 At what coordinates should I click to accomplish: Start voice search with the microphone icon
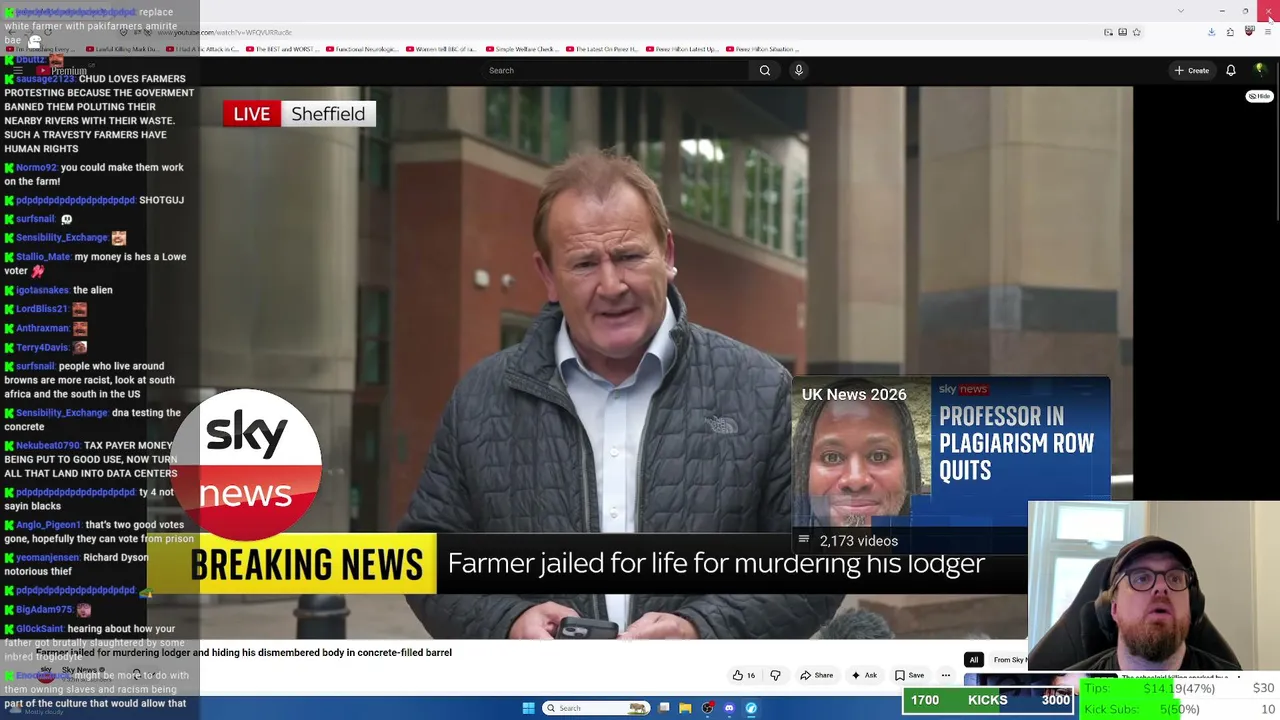(798, 70)
